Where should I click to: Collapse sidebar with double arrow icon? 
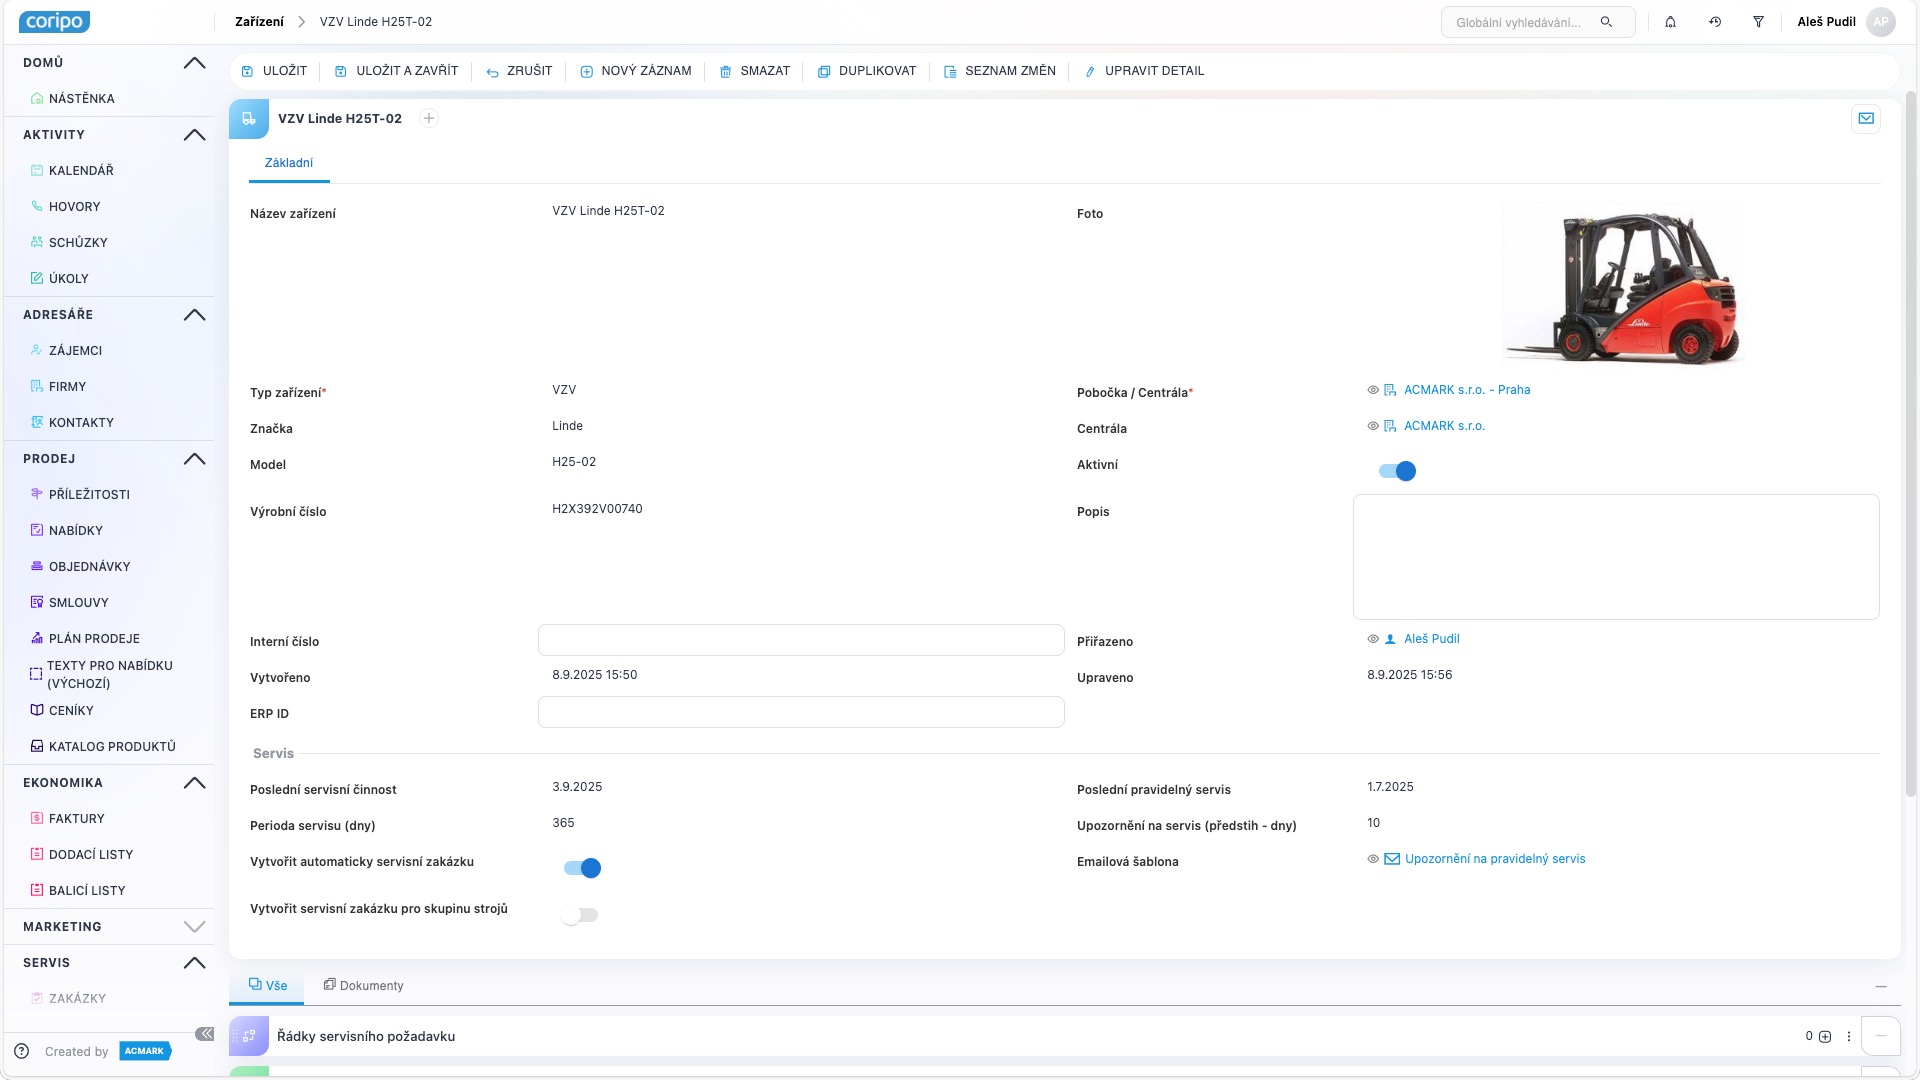click(x=204, y=1034)
